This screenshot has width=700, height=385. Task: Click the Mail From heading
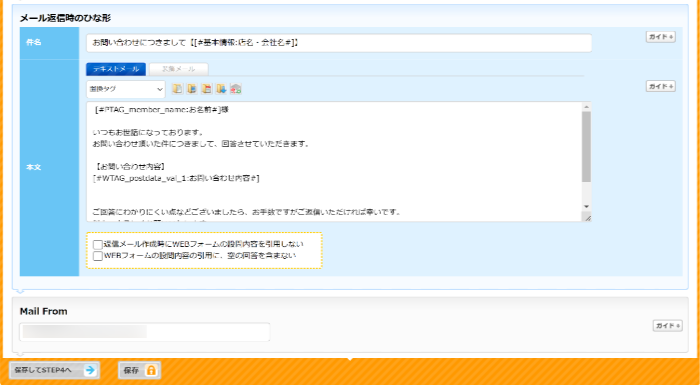pos(43,311)
